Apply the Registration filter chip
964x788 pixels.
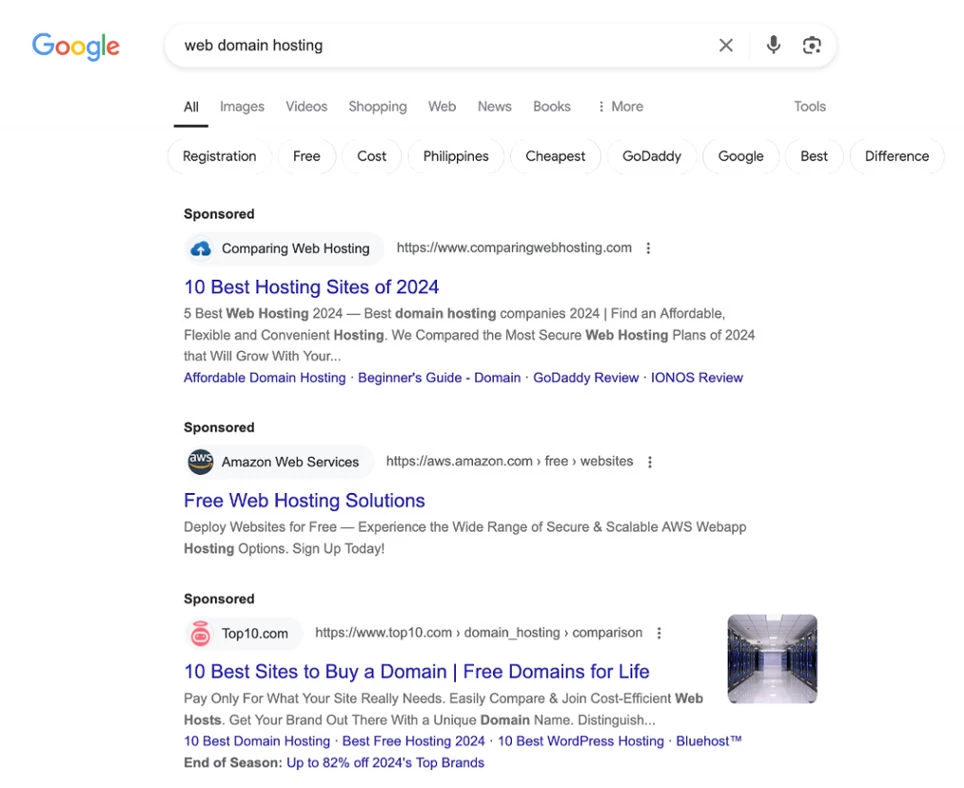(219, 156)
